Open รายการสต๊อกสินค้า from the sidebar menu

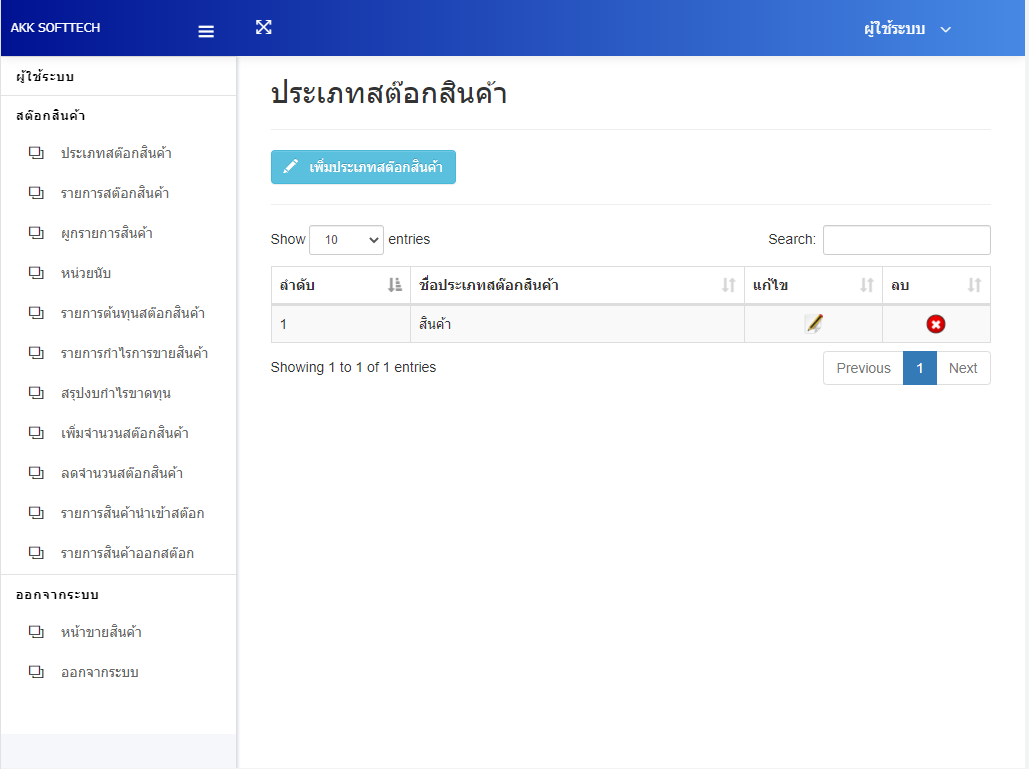point(115,193)
